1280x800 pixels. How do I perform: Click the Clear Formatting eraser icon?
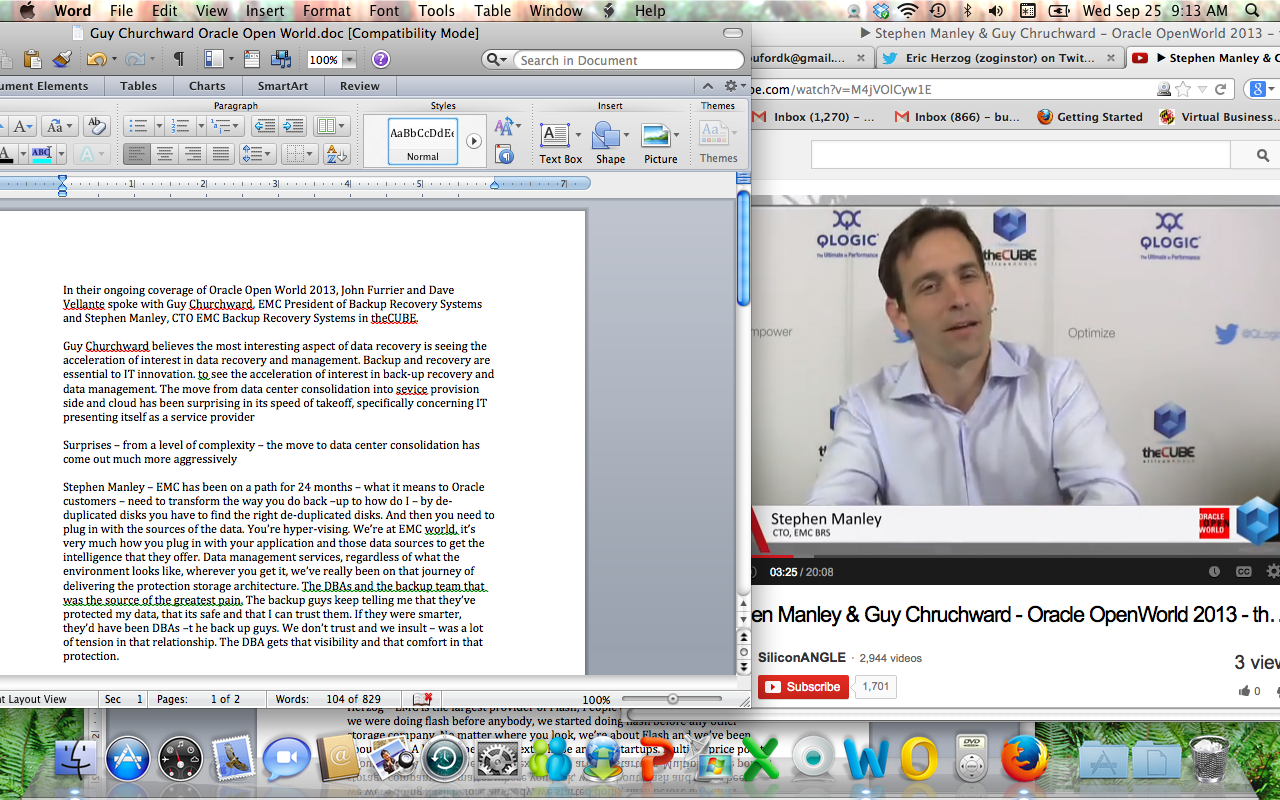[96, 126]
